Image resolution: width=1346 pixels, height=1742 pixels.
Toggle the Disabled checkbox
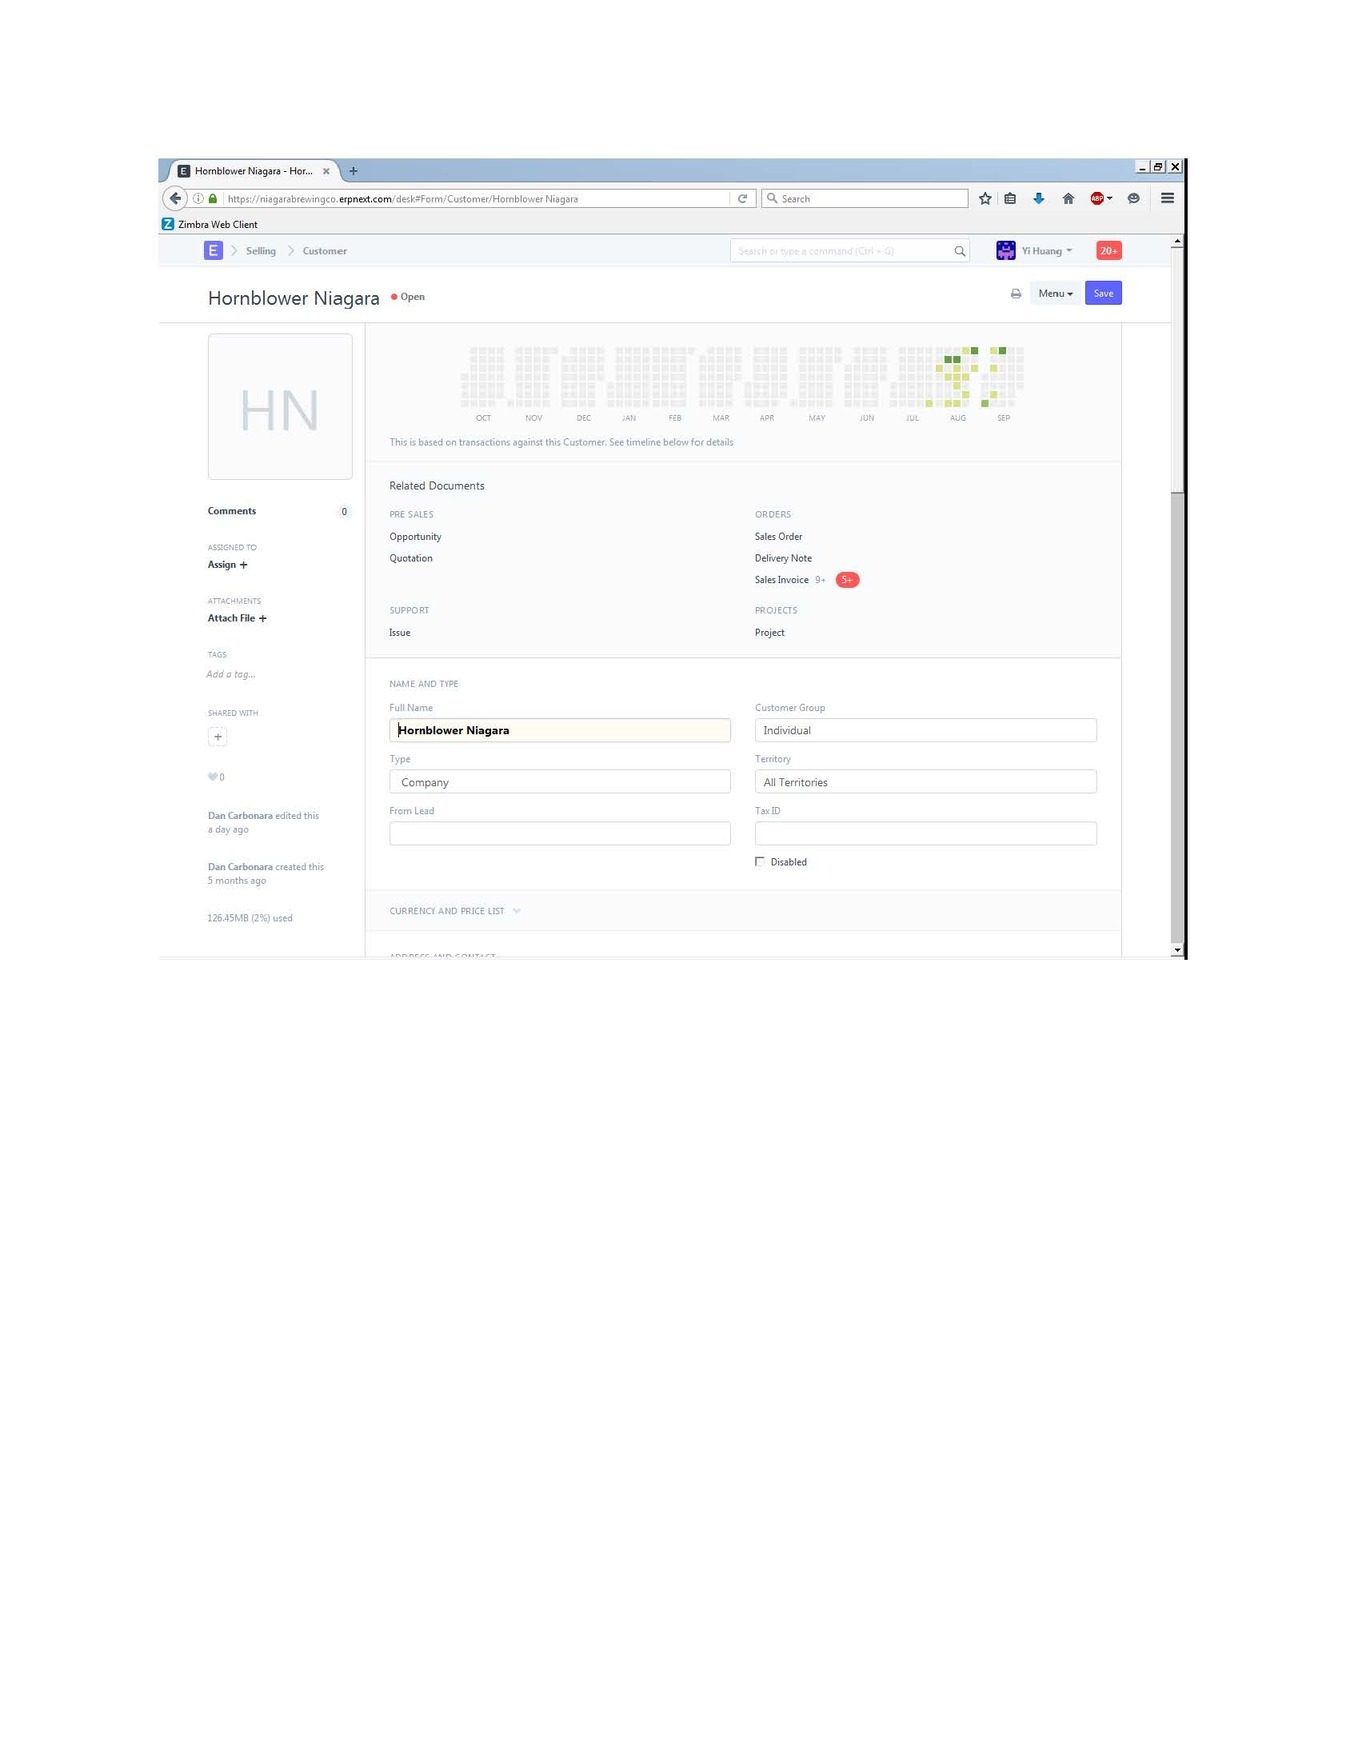[760, 861]
